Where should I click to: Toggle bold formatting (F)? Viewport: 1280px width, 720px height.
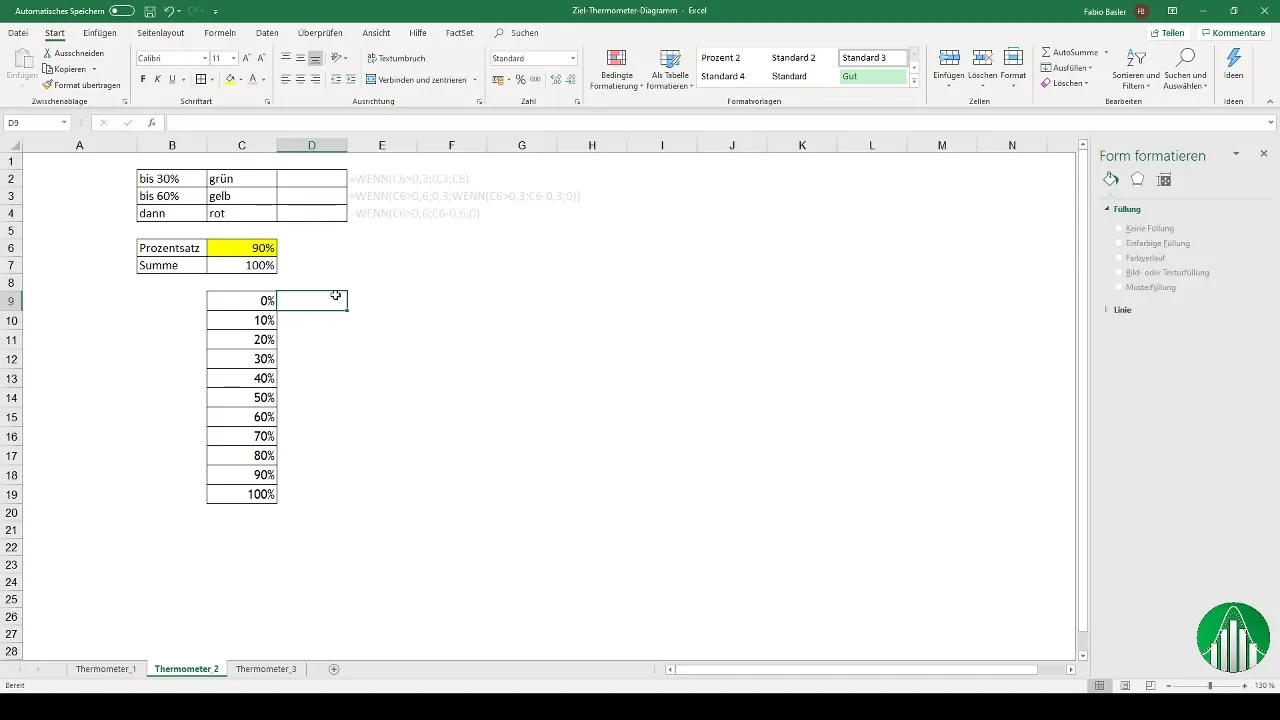point(143,79)
